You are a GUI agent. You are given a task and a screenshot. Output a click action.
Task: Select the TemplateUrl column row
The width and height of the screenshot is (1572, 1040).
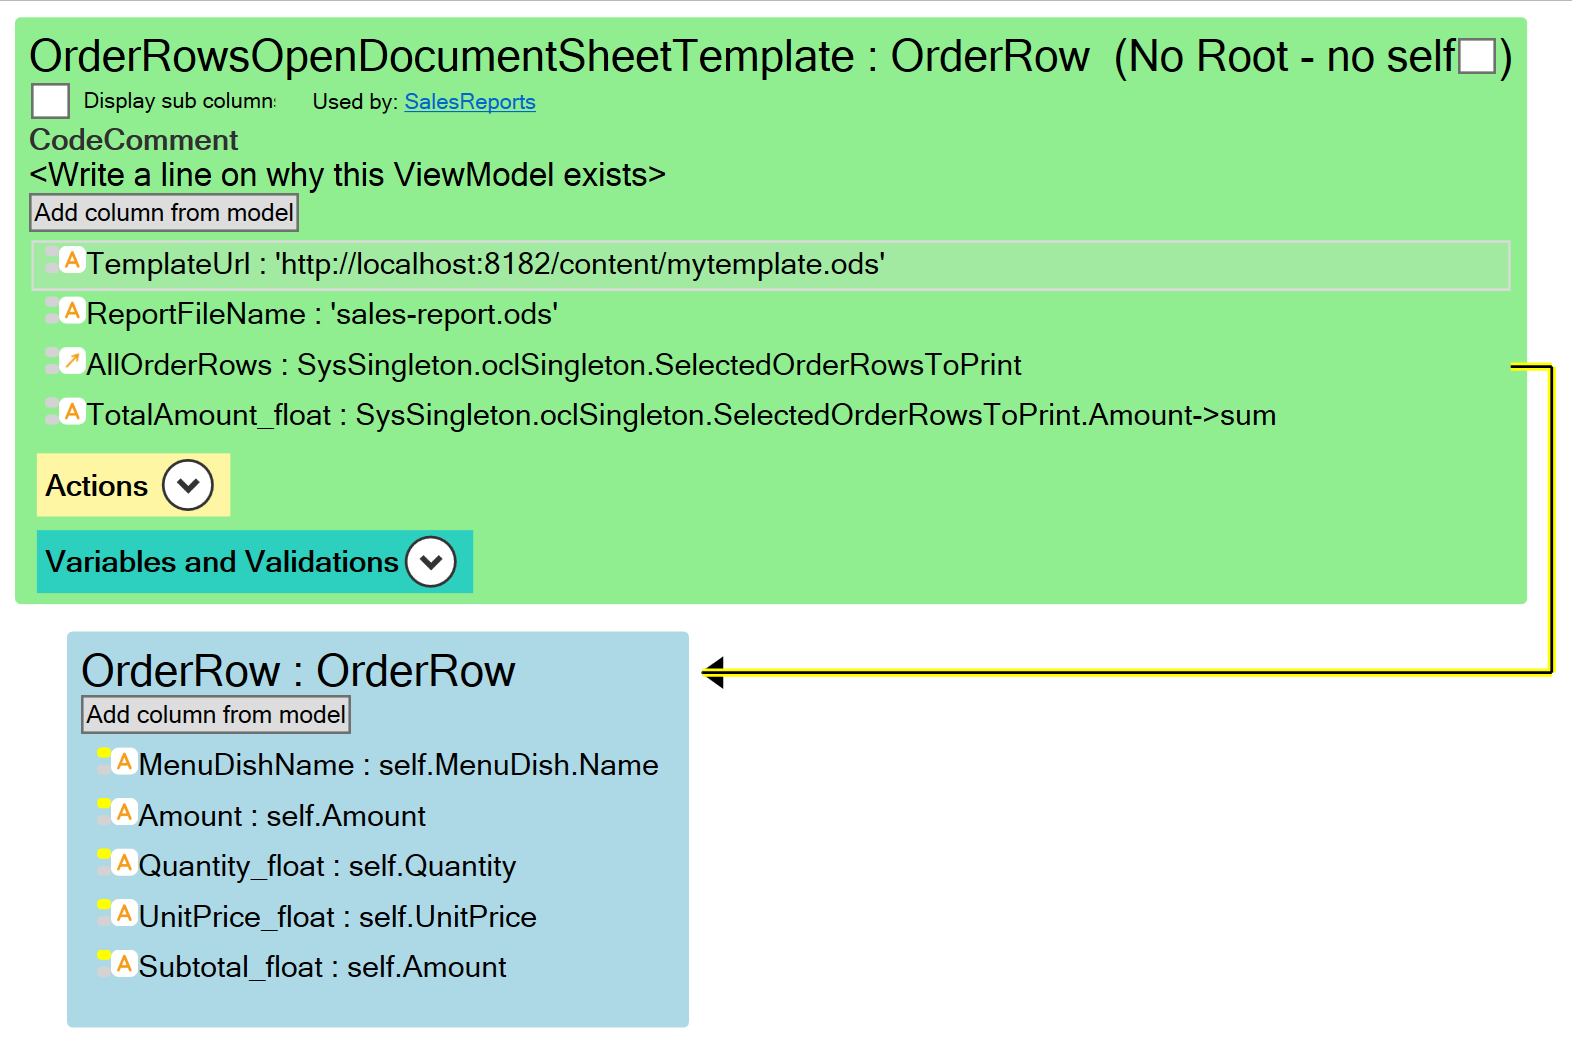click(x=770, y=265)
